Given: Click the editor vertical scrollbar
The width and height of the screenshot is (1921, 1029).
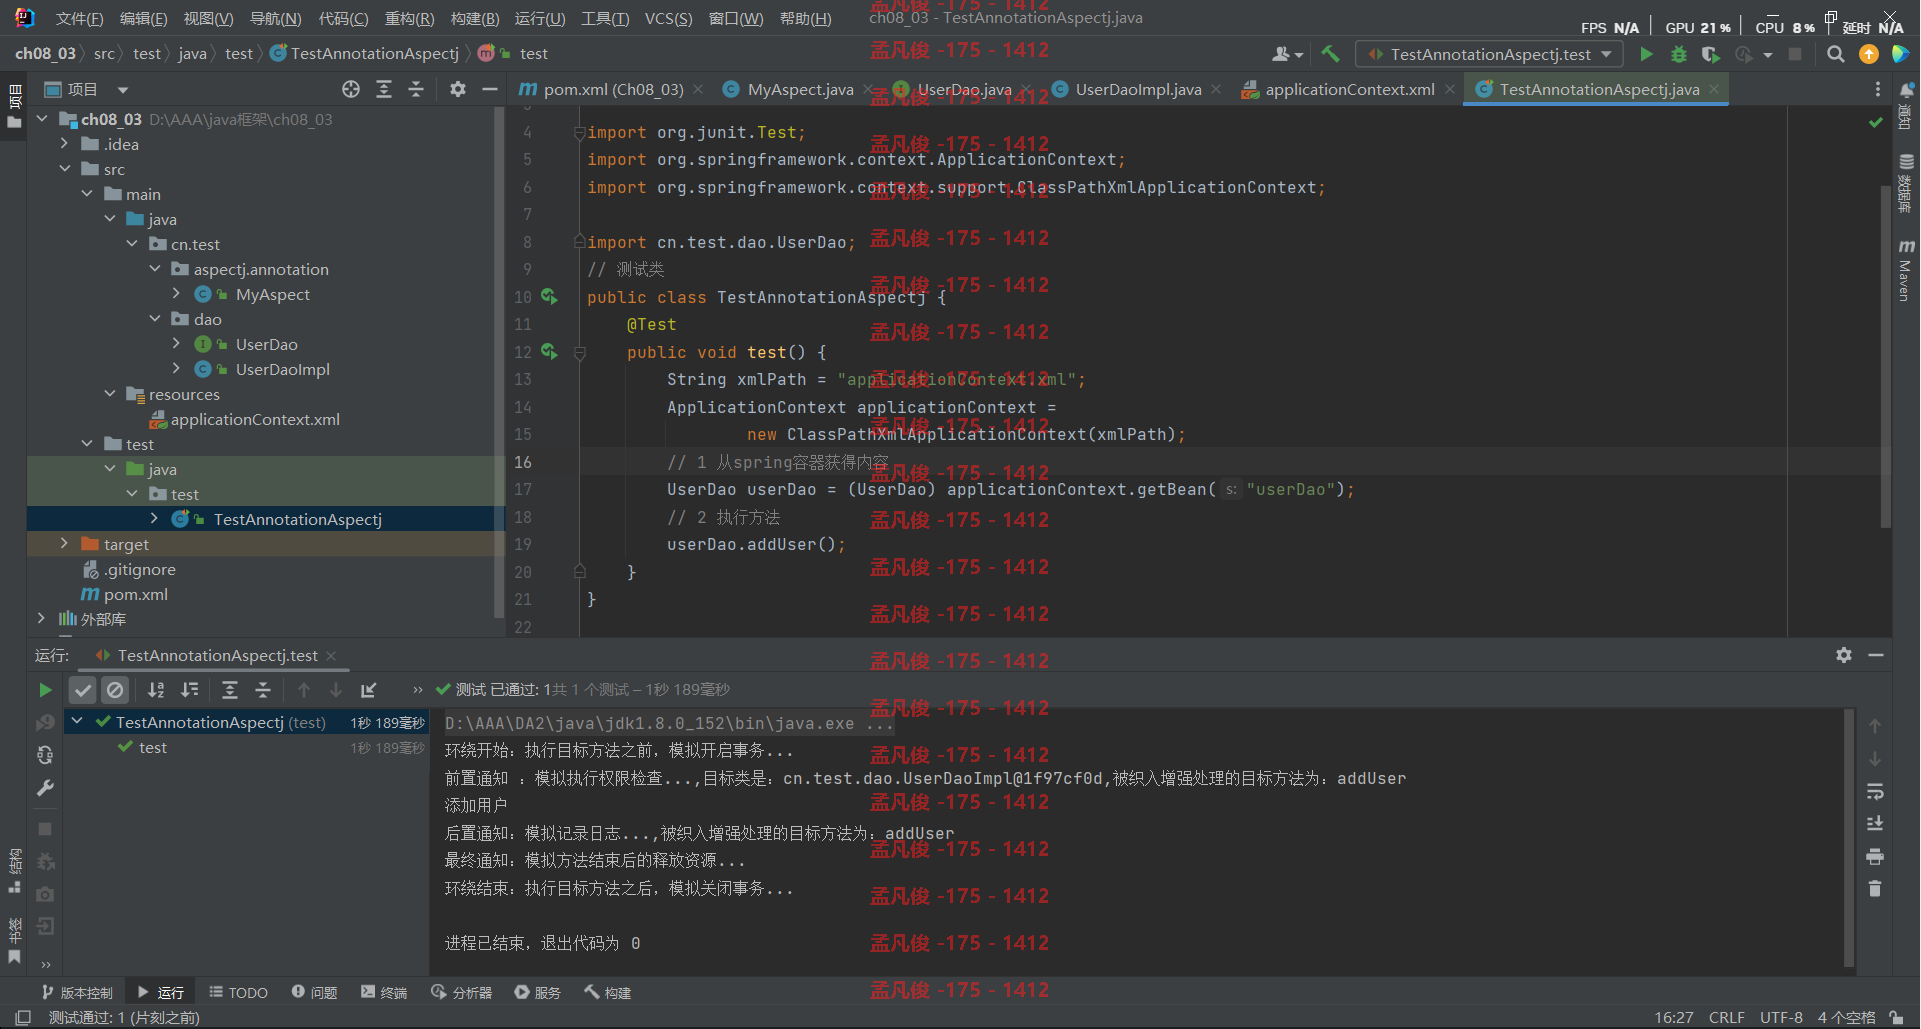Looking at the screenshot, I should click(x=1885, y=356).
